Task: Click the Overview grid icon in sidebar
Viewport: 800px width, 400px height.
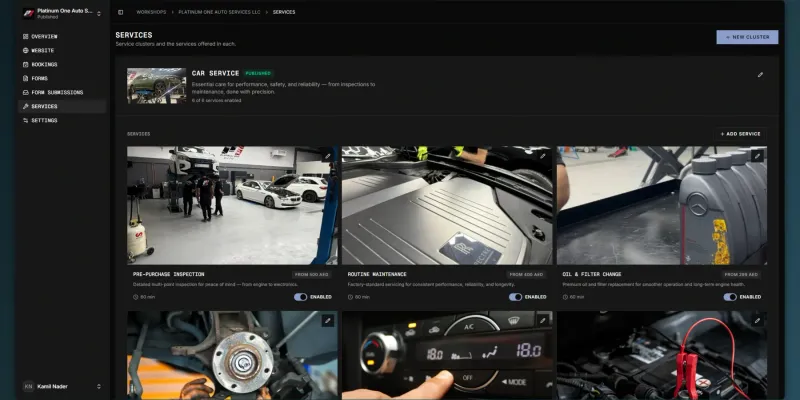Action: click(x=26, y=37)
